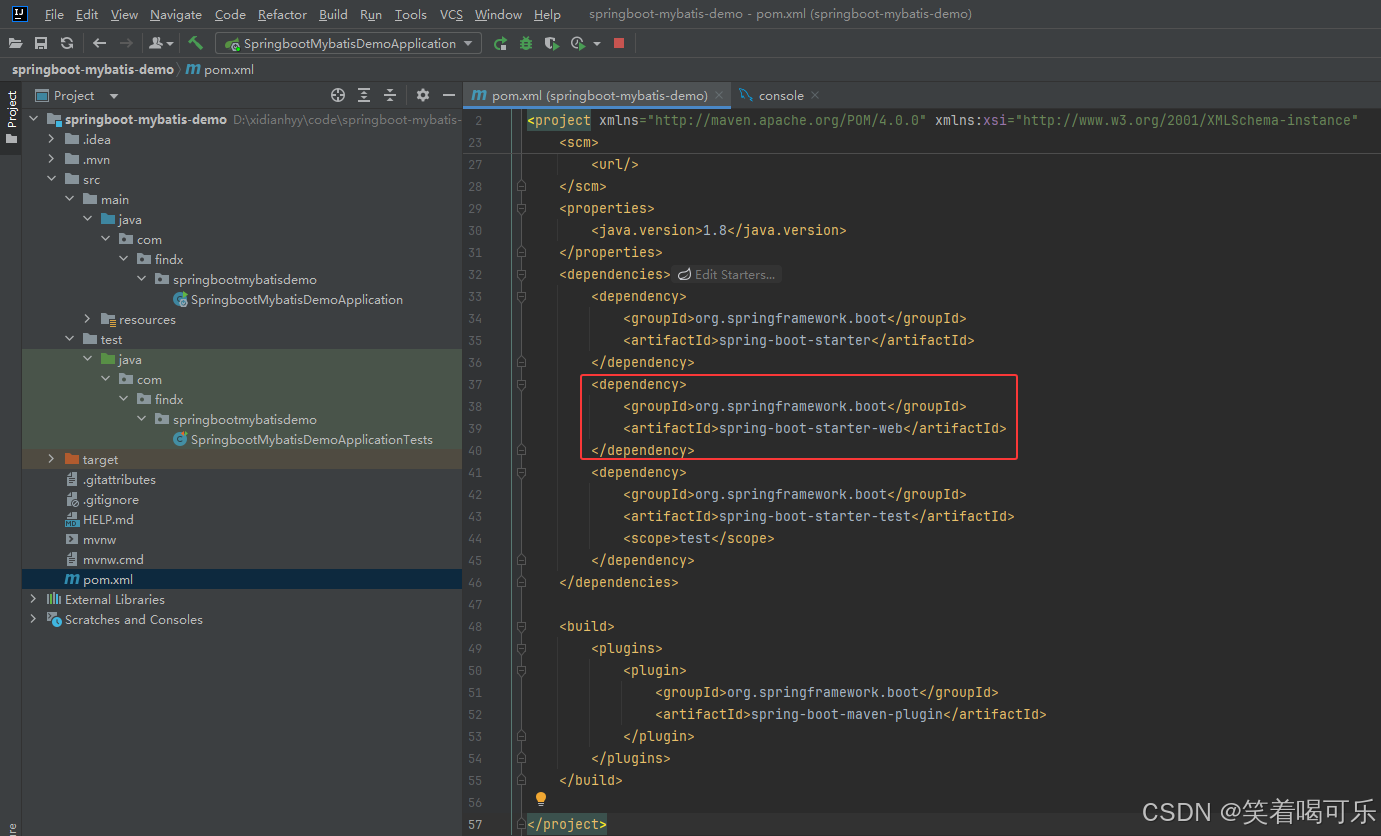Click the fold marker beside the <dependencies> line
The height and width of the screenshot is (836, 1381).
[521, 274]
